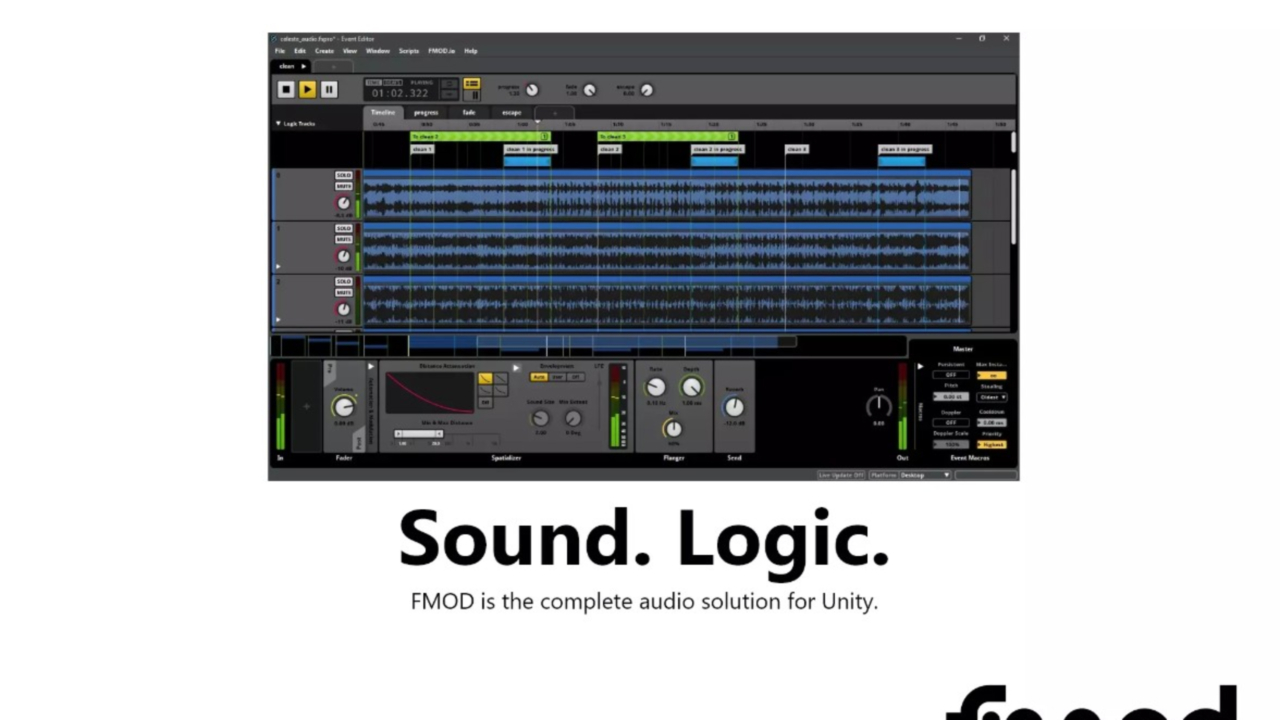Solo audio track 0

[344, 175]
